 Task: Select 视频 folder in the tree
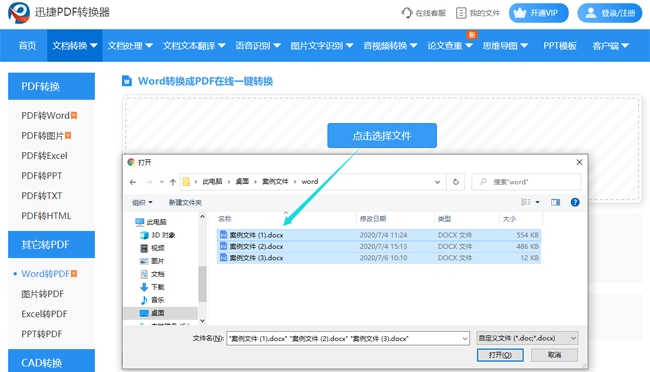point(152,248)
